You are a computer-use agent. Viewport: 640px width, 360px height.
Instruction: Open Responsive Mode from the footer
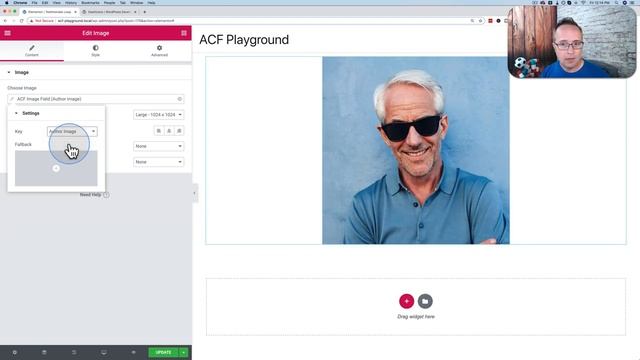point(104,352)
